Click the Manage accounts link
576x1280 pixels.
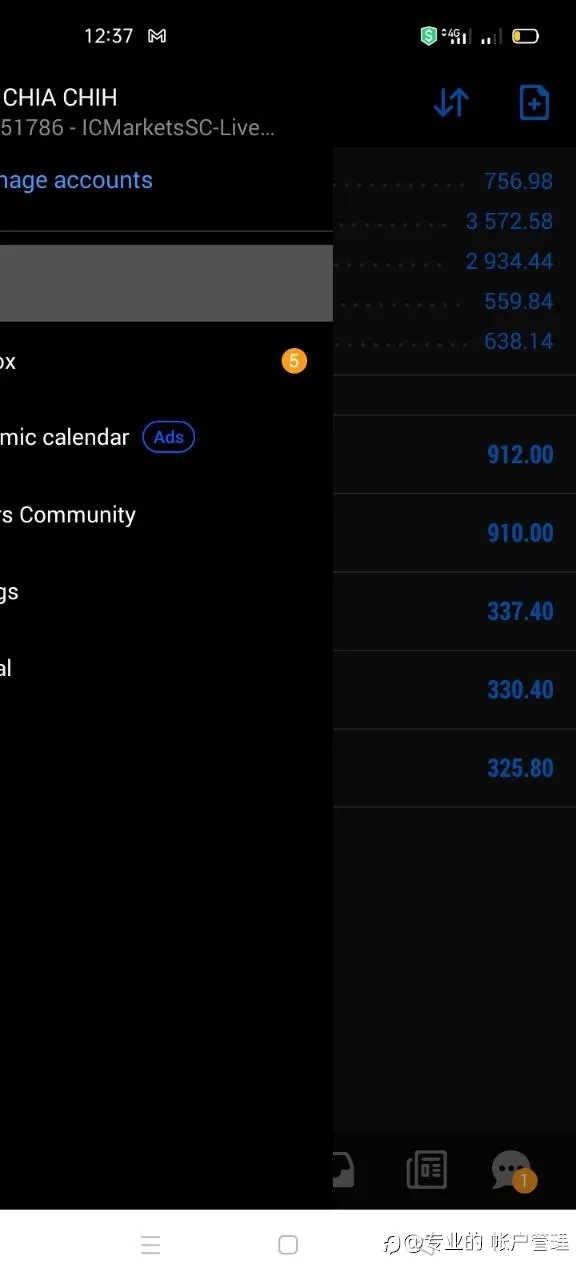pyautogui.click(x=76, y=180)
